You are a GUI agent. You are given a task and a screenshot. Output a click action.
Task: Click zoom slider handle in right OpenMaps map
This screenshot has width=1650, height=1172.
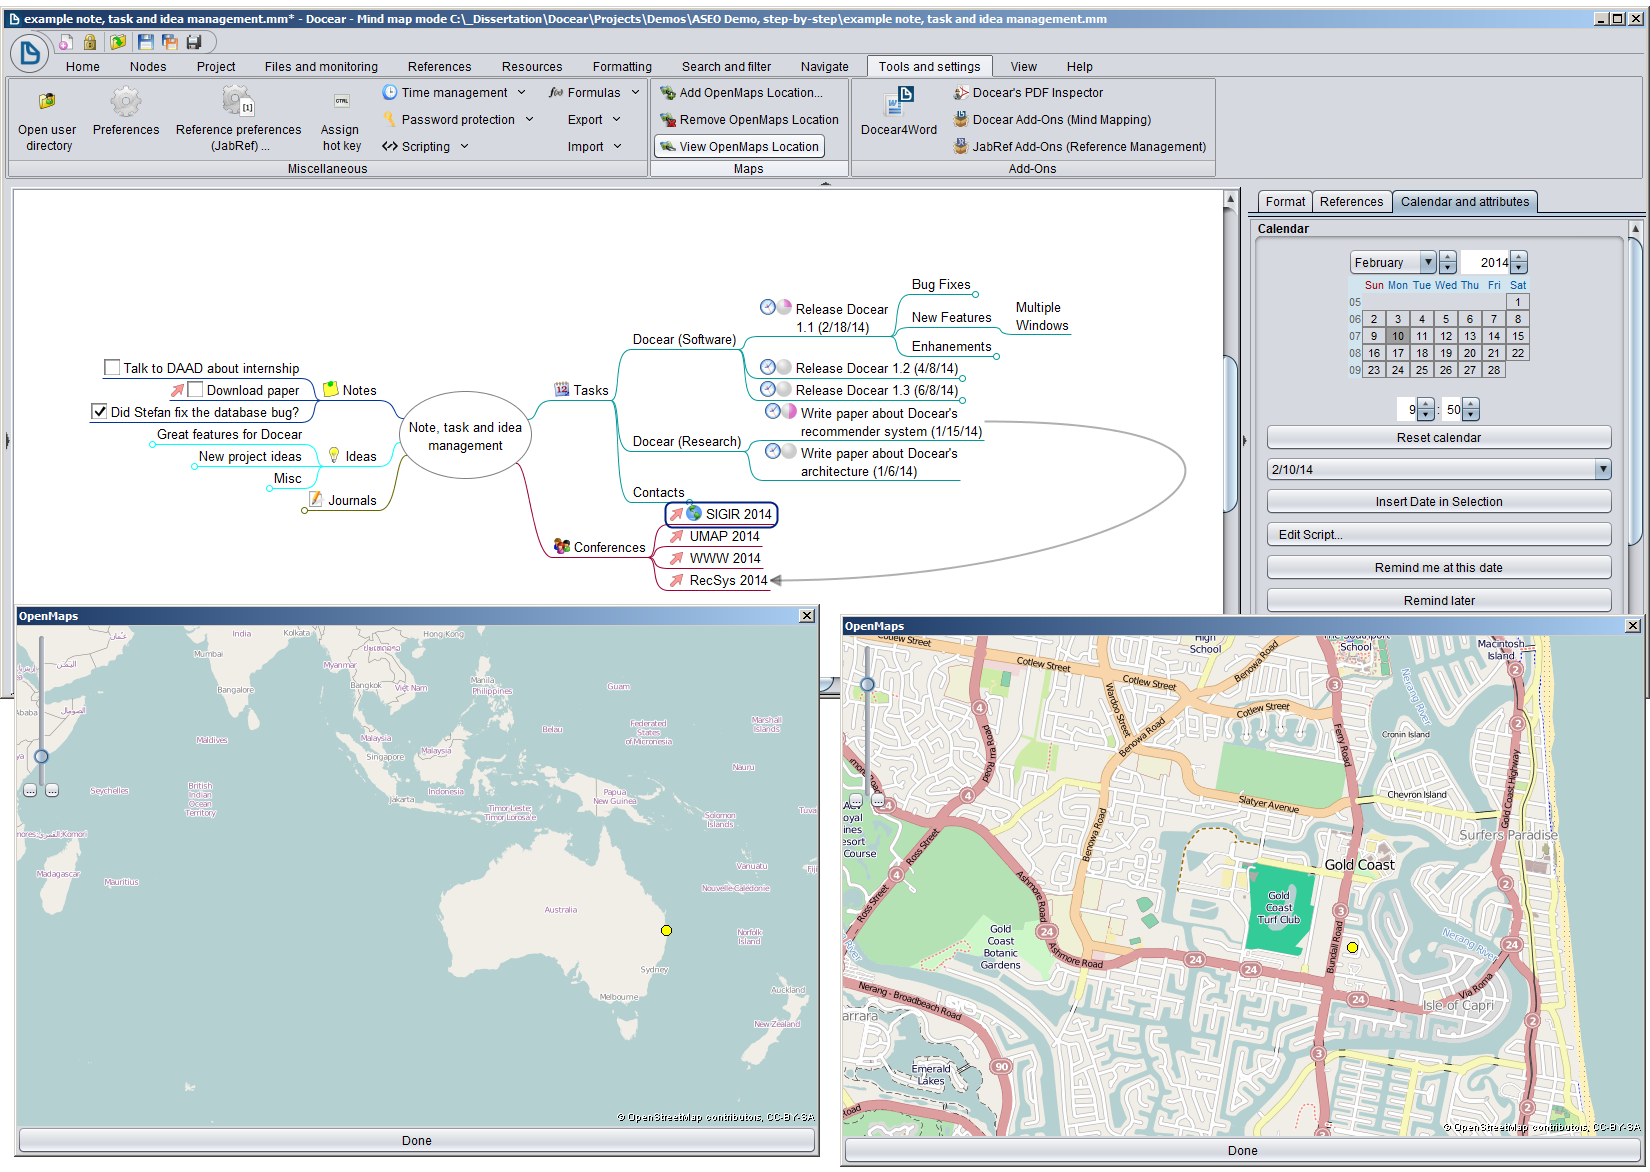pos(867,684)
